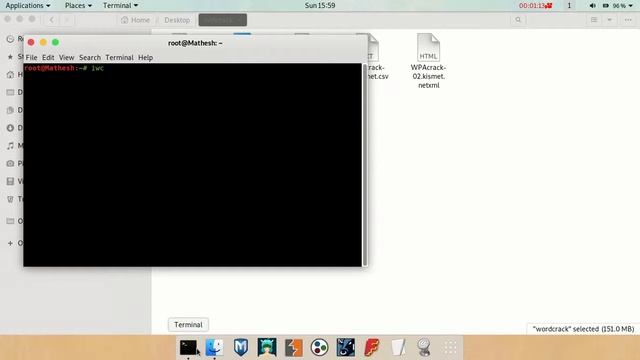Toggle list view icon in Files toolbar

[x=594, y=20]
